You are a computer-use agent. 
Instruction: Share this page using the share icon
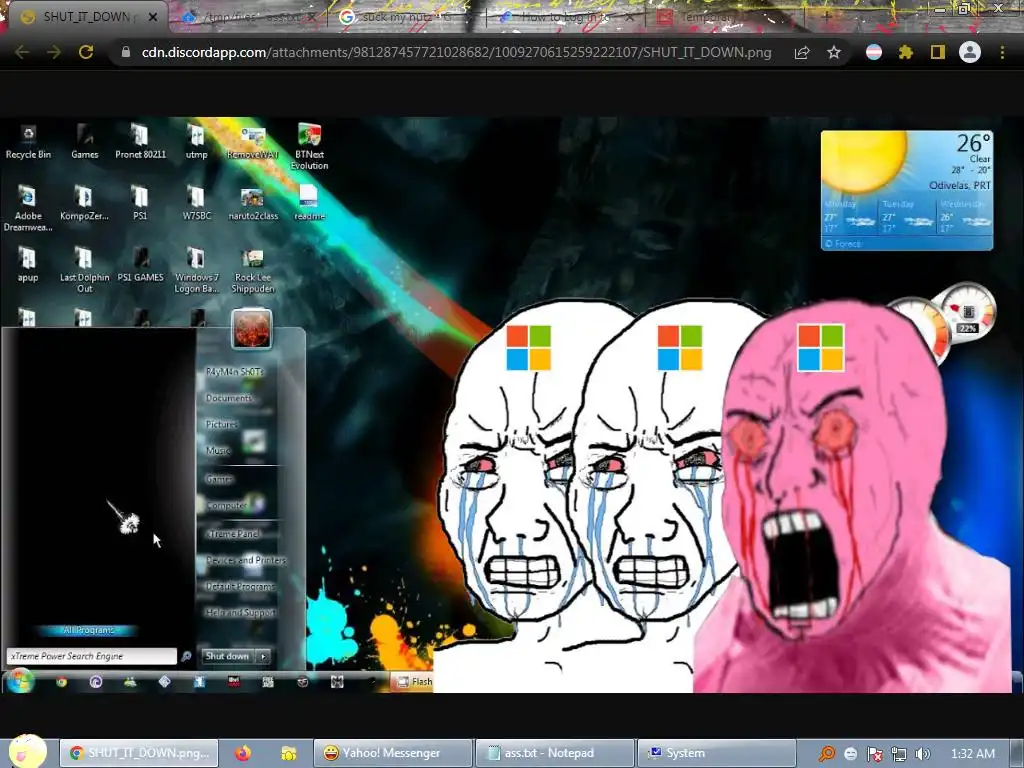[802, 52]
